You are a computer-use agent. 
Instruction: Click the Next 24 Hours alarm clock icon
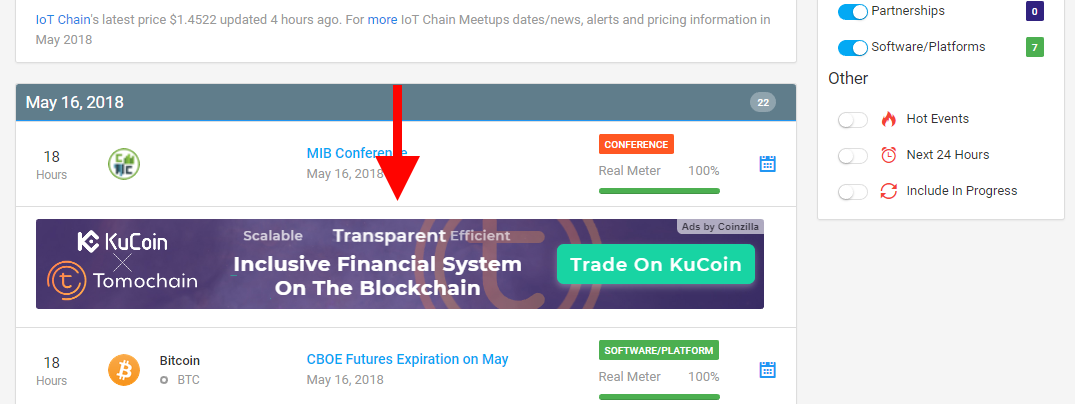(x=889, y=155)
